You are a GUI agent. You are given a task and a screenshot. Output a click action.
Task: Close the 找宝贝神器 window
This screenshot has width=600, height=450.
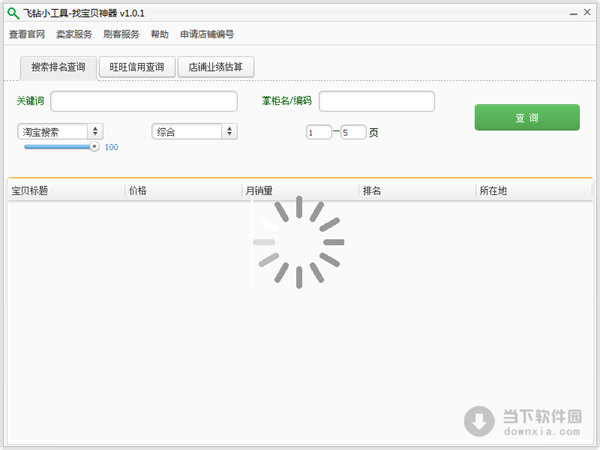point(587,13)
